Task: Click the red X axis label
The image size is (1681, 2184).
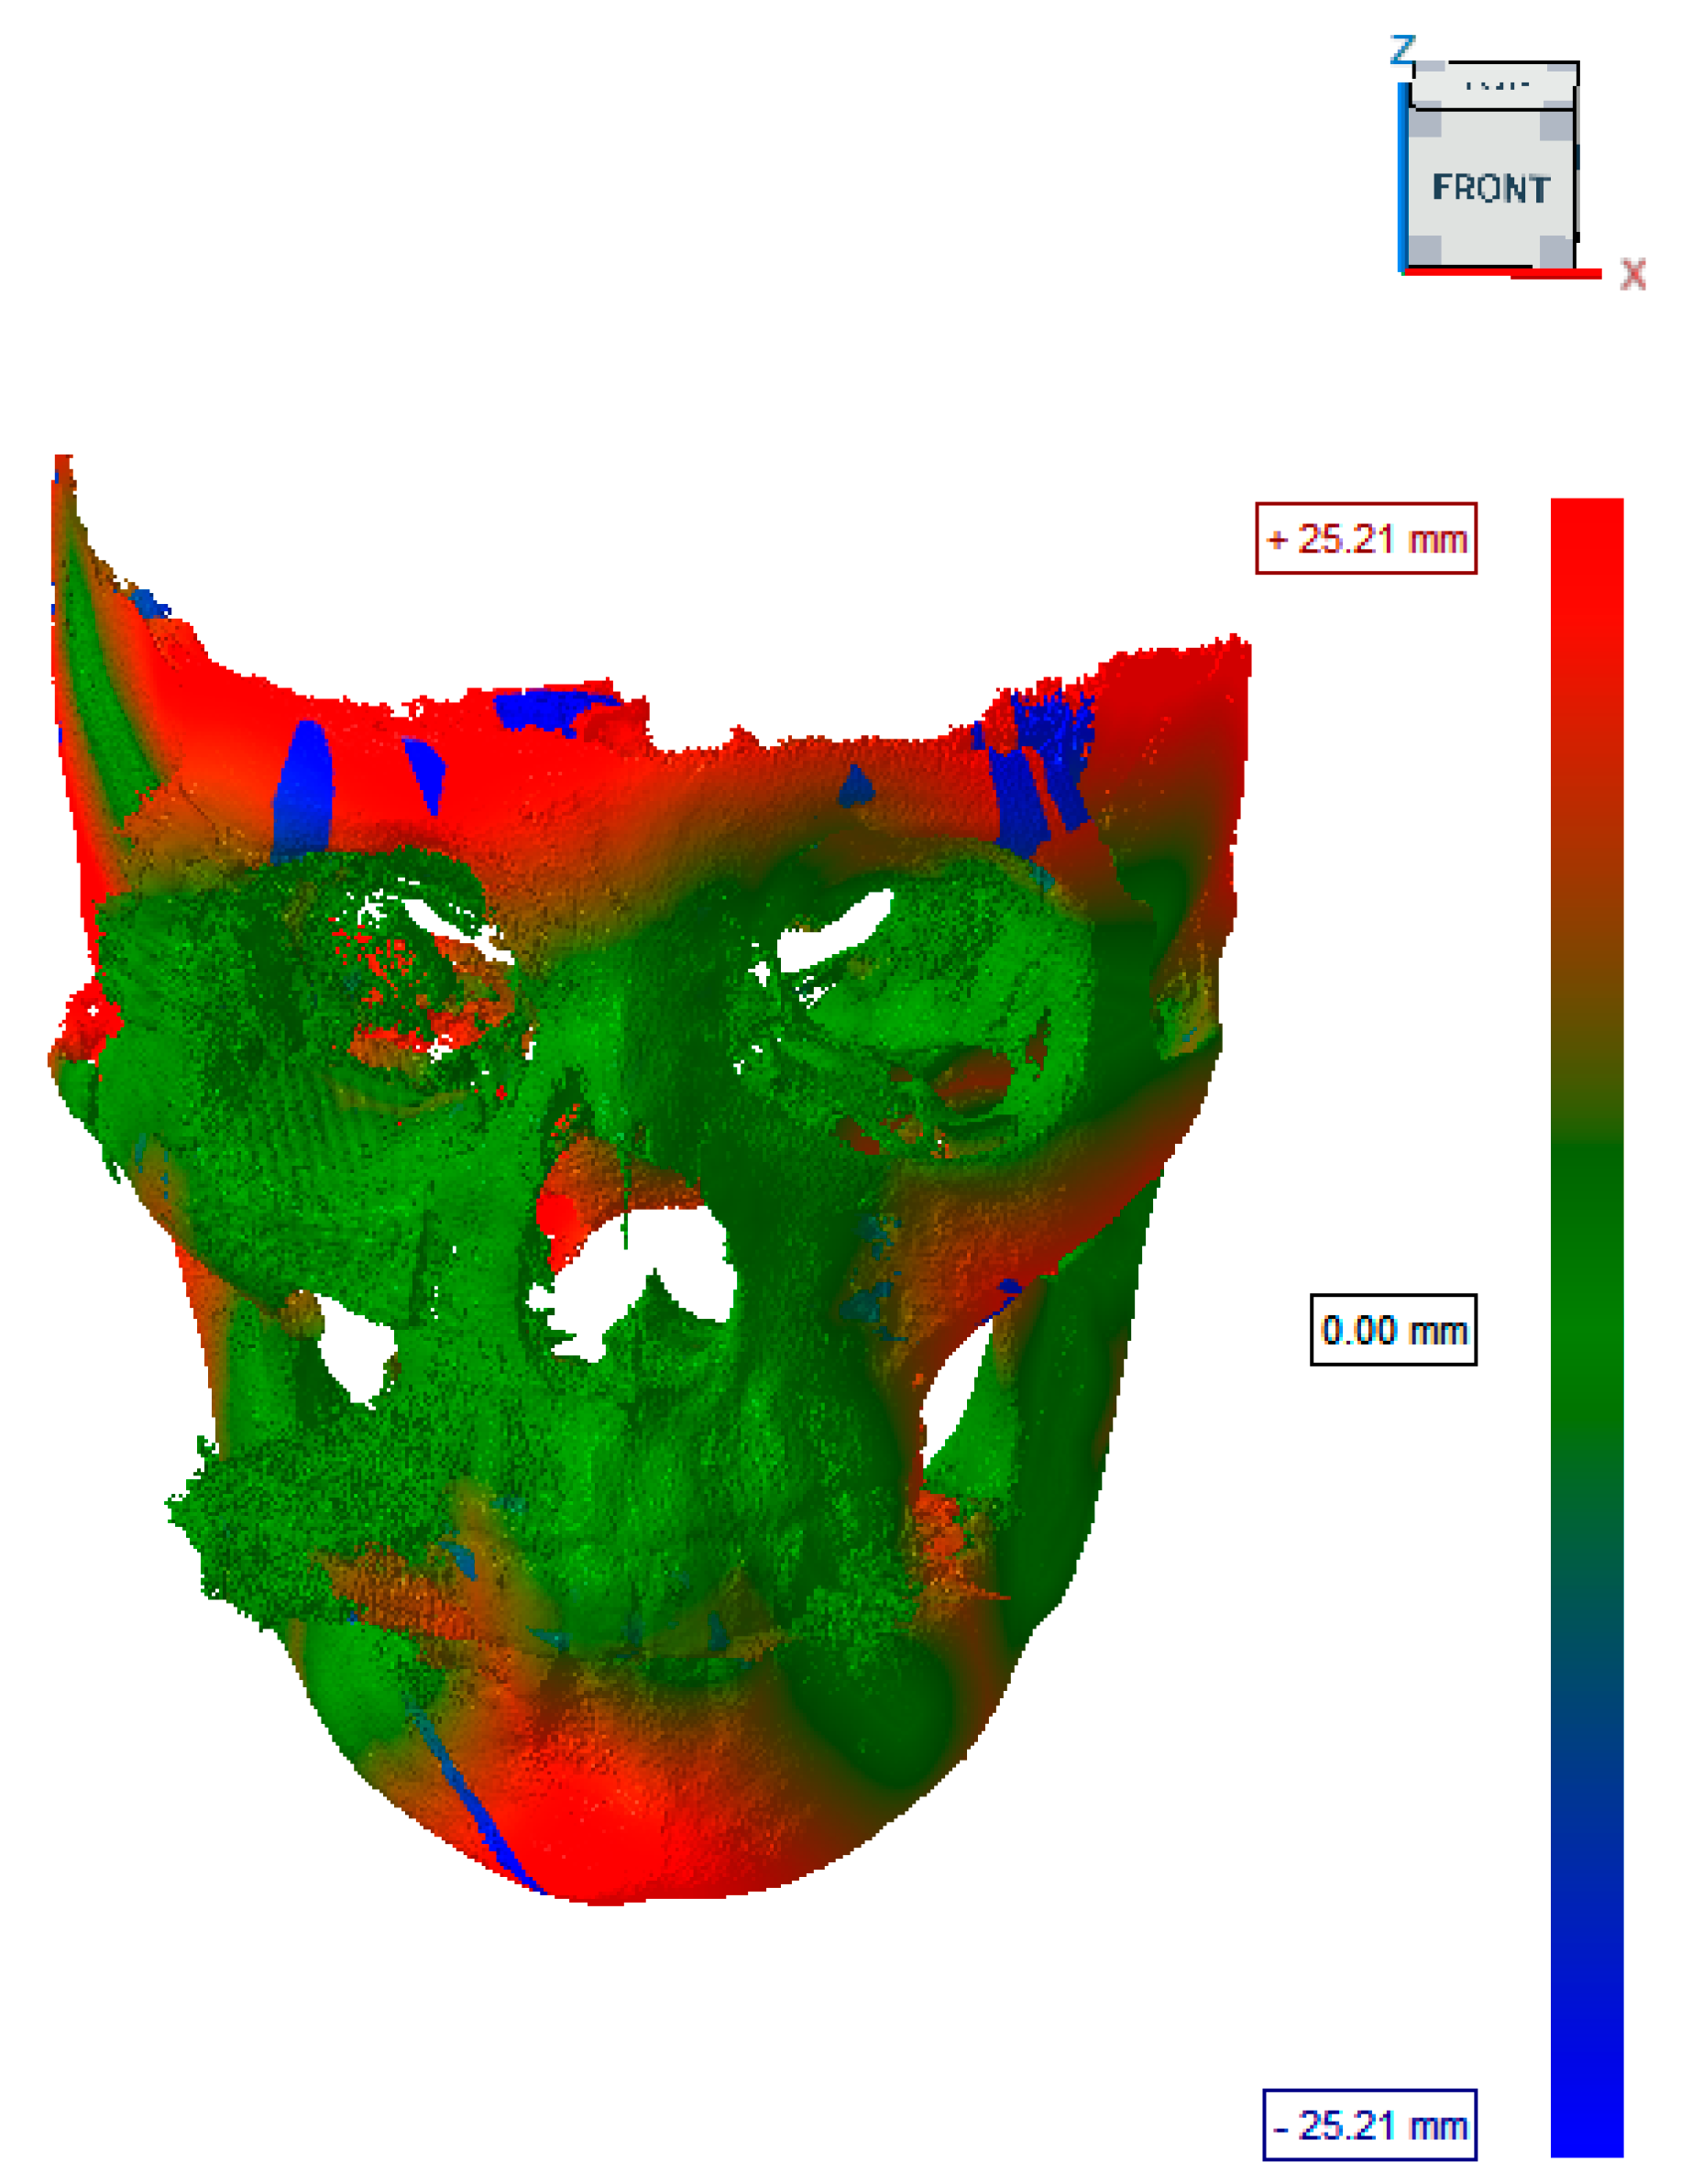Action: tap(1633, 274)
